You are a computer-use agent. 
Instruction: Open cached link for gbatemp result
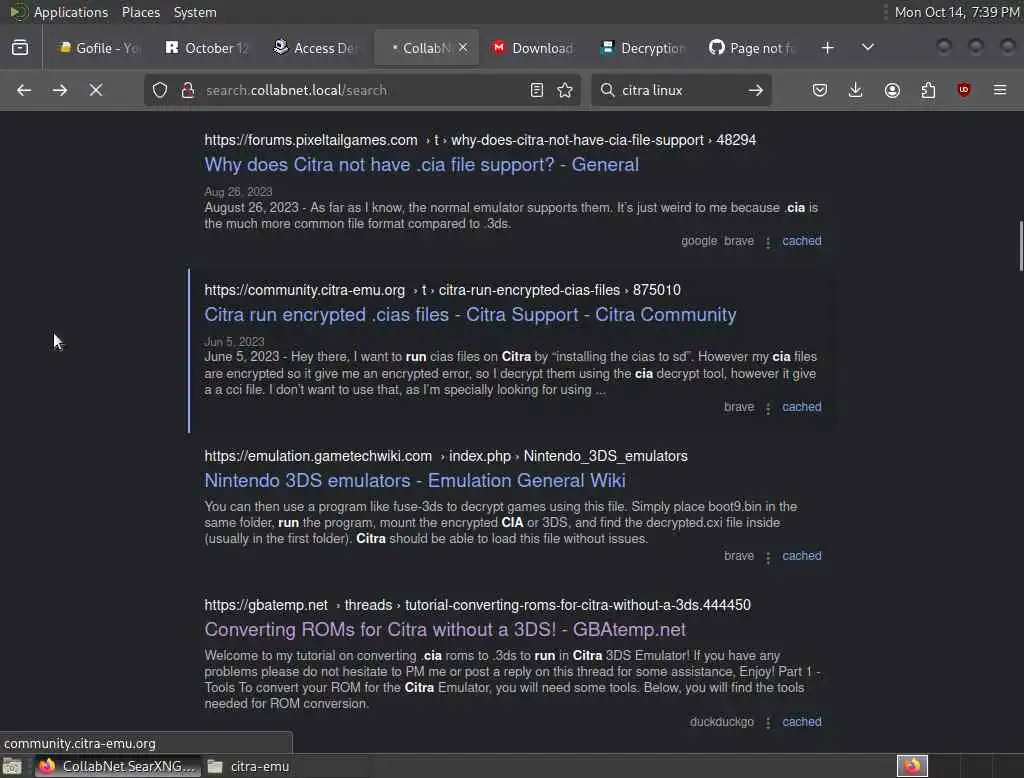click(x=802, y=722)
